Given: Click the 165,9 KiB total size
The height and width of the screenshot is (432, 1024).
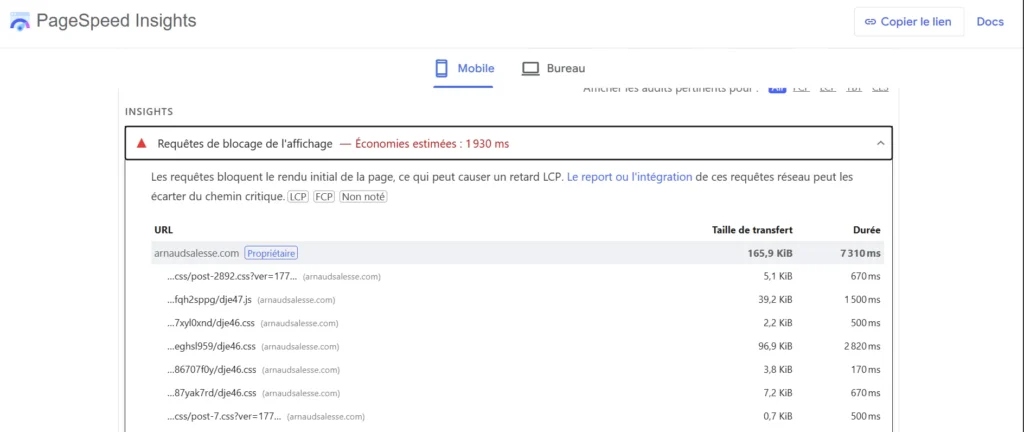Looking at the screenshot, I should [770, 253].
